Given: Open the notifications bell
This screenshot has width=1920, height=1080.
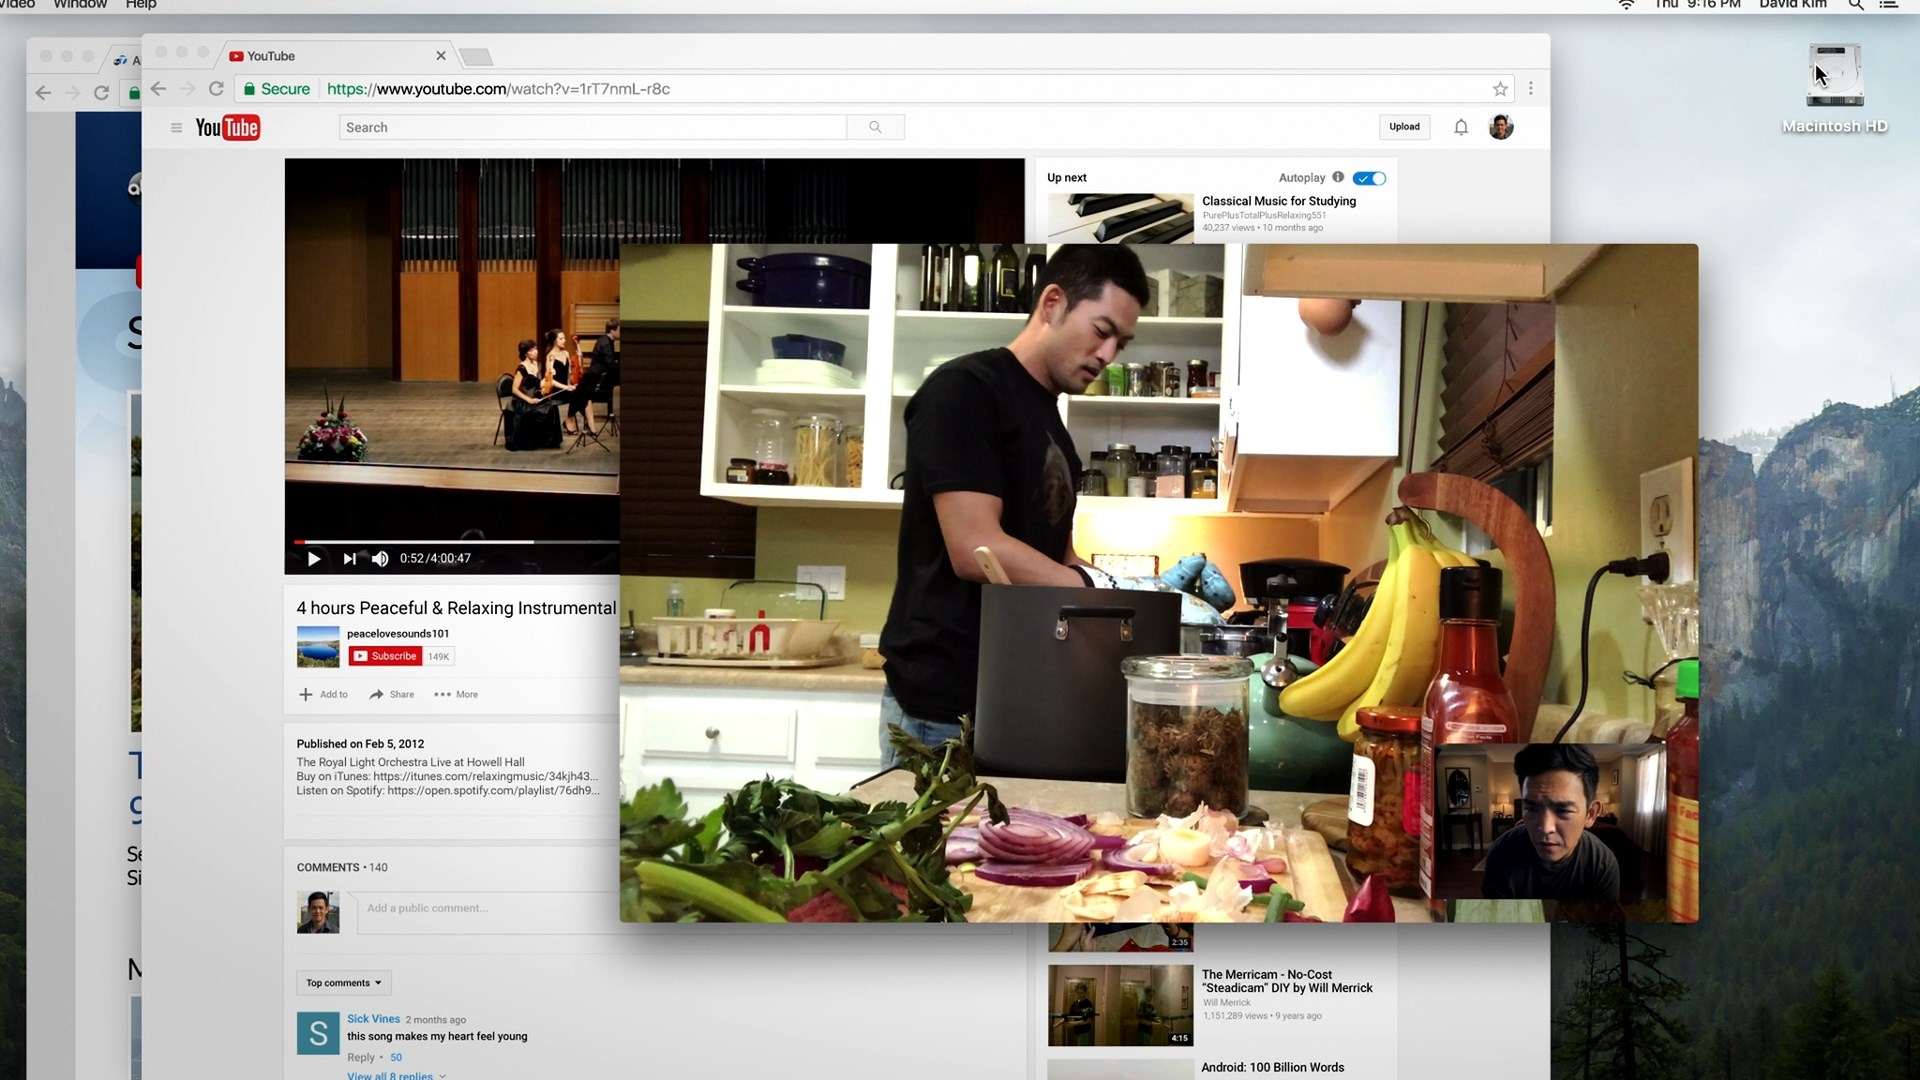Looking at the screenshot, I should pos(1461,127).
